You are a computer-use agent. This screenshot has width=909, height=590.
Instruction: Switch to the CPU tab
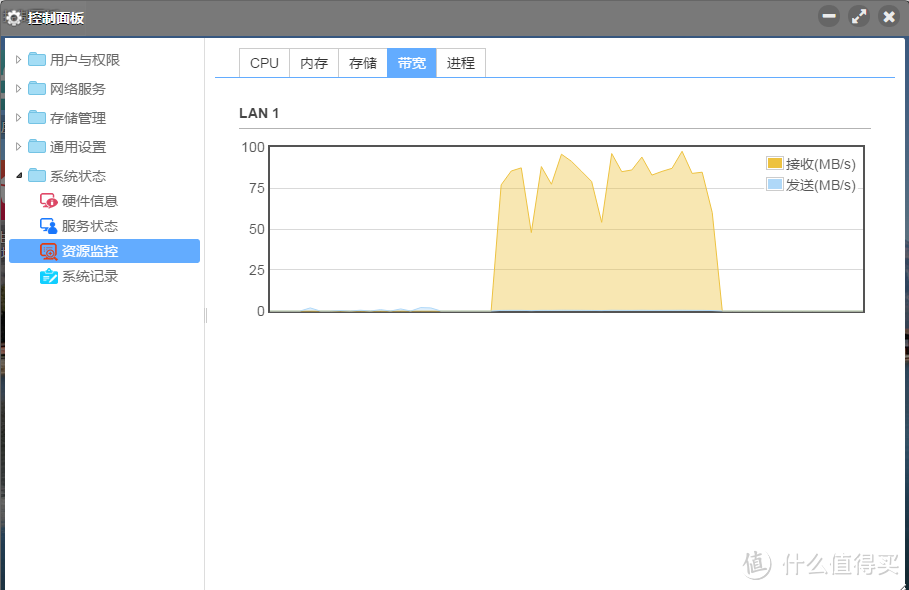click(264, 63)
